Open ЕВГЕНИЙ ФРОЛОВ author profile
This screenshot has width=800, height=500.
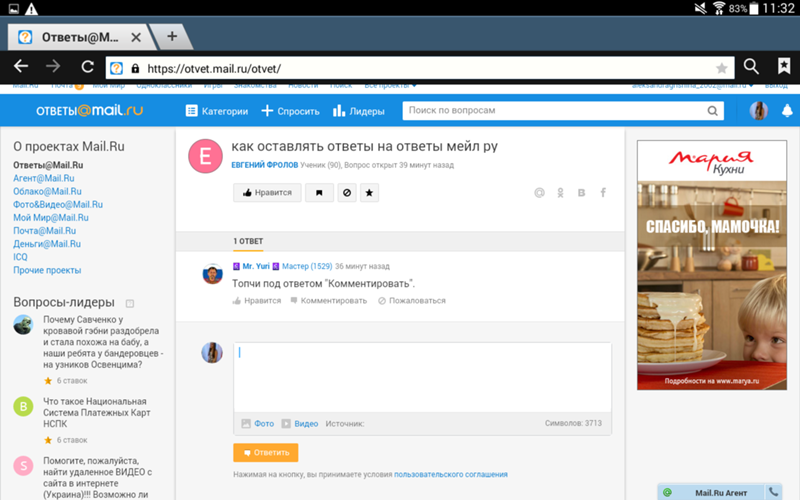(265, 165)
